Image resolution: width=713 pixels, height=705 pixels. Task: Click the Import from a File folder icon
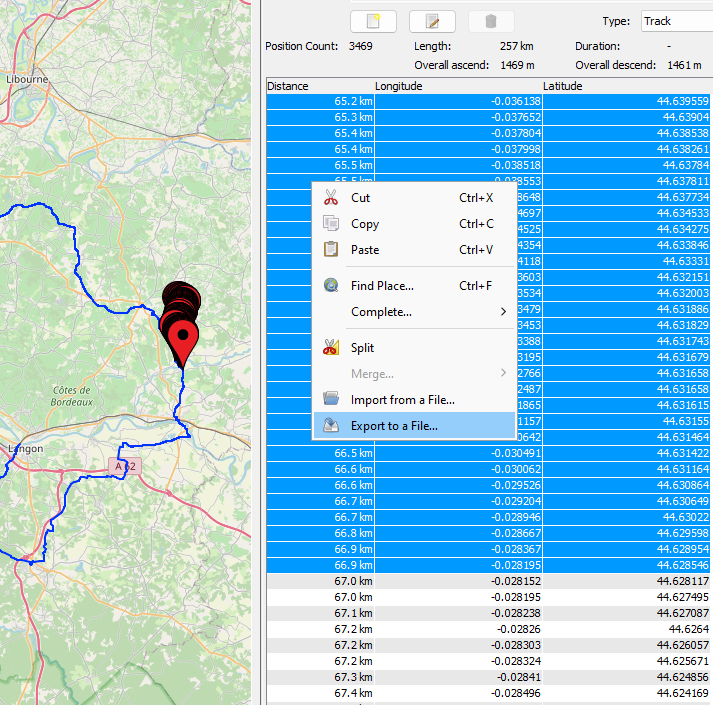click(331, 400)
